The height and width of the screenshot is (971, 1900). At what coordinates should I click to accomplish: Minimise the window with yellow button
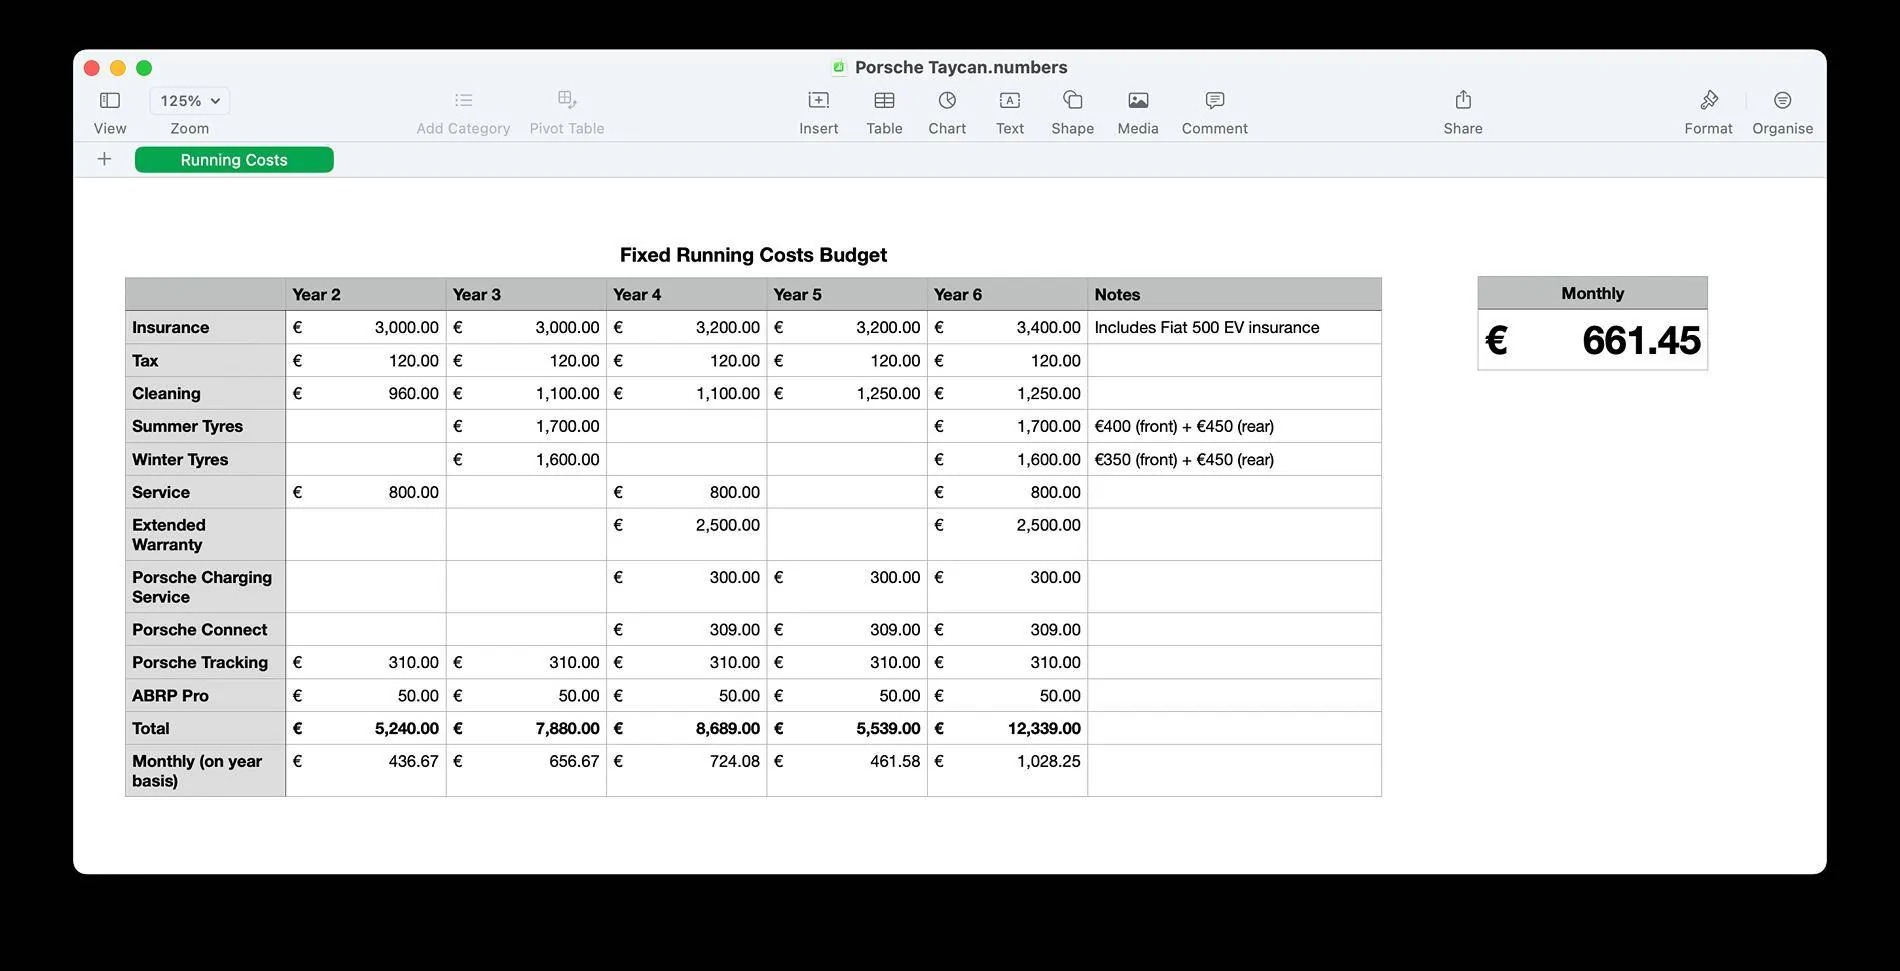click(118, 68)
